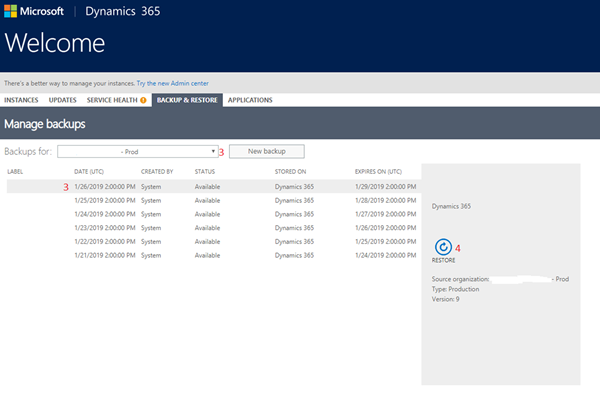The width and height of the screenshot is (600, 400).
Task: Go to the Applications tab
Action: 250,100
